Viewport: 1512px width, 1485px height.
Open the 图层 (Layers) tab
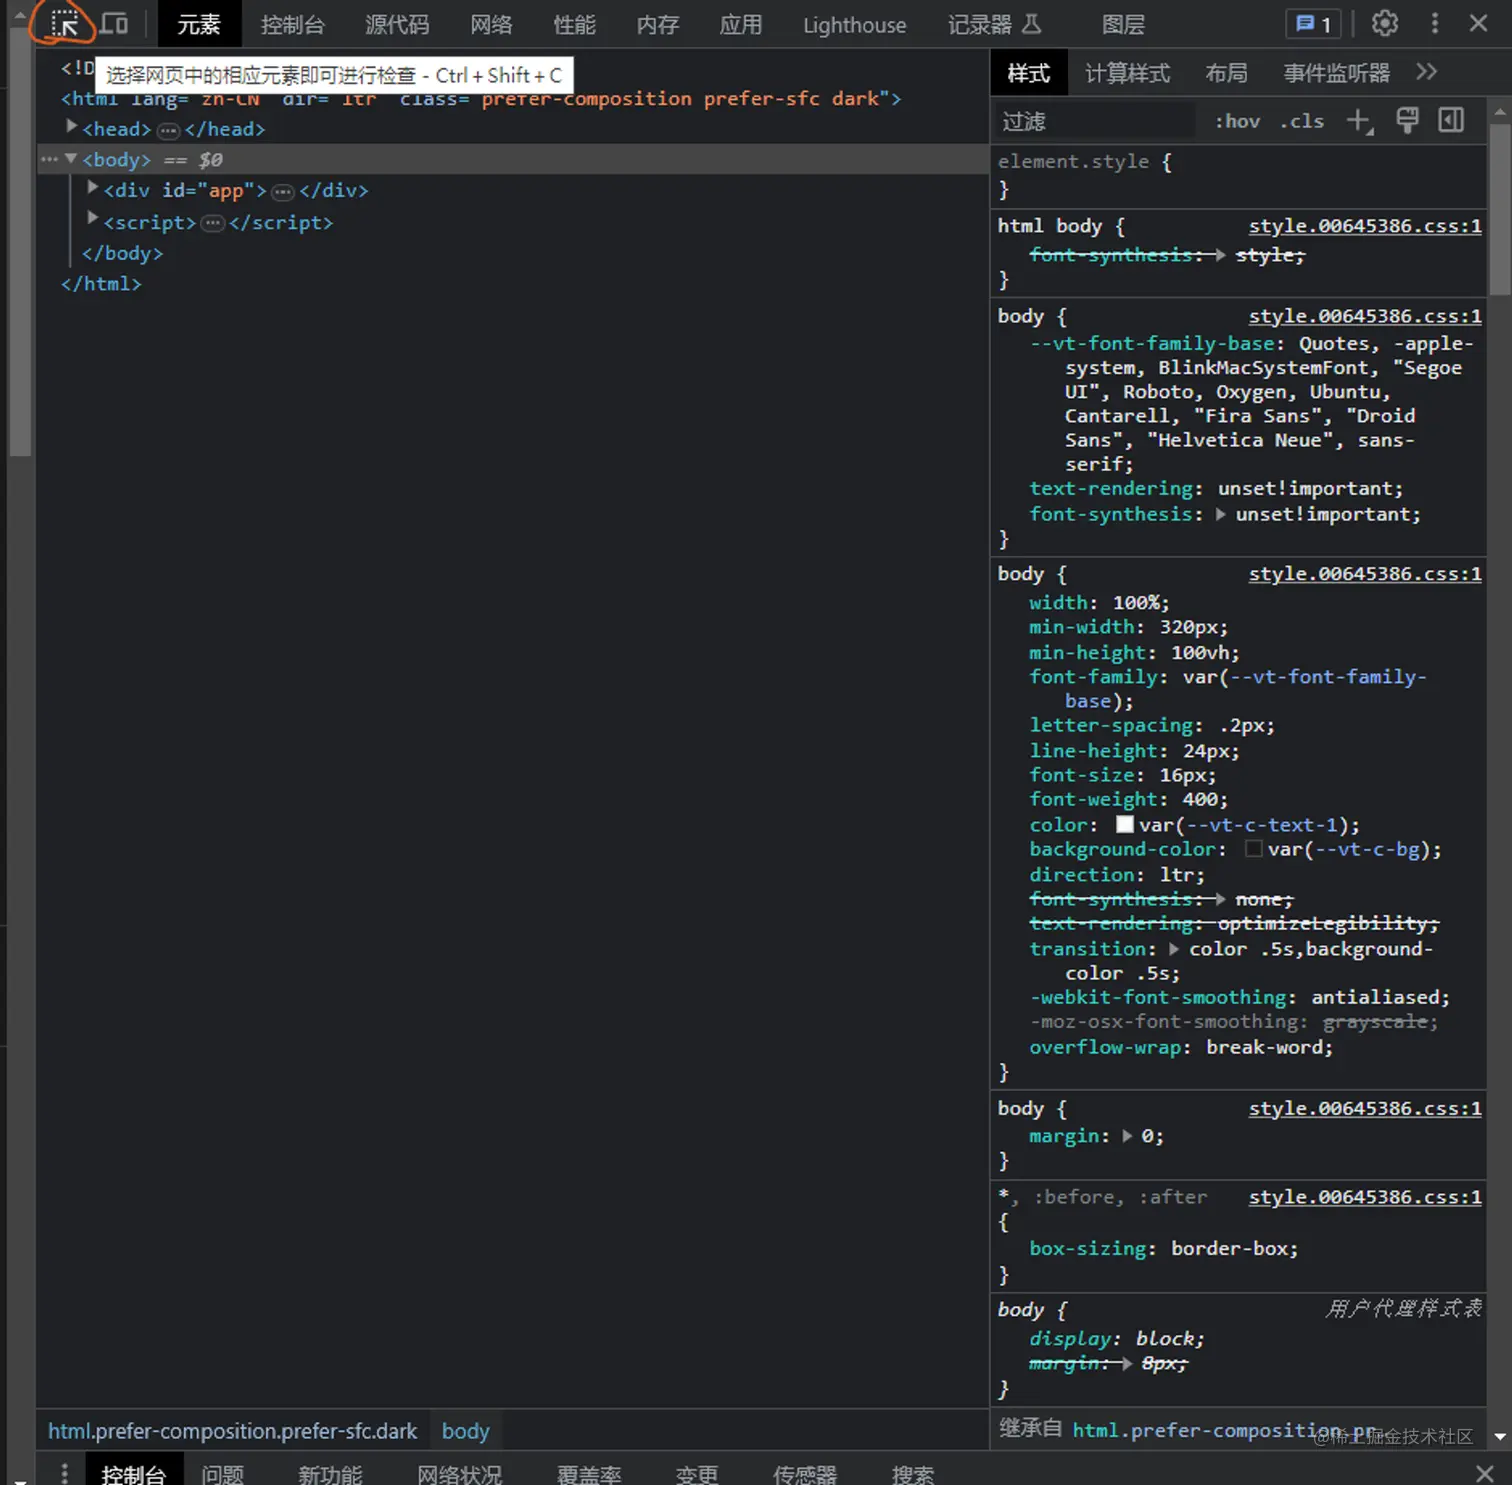[x=1123, y=24]
